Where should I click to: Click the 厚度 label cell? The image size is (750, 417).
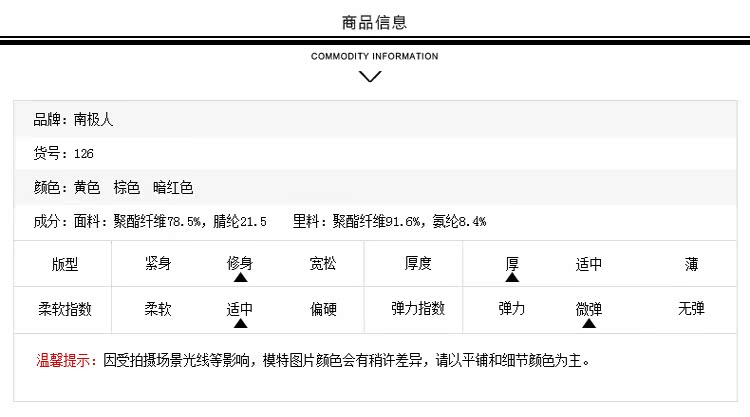(413, 264)
